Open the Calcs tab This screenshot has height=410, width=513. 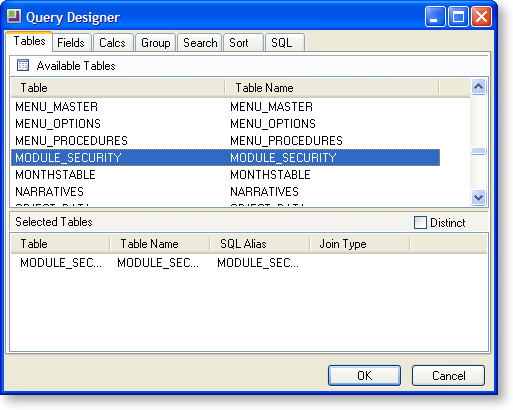pos(112,43)
